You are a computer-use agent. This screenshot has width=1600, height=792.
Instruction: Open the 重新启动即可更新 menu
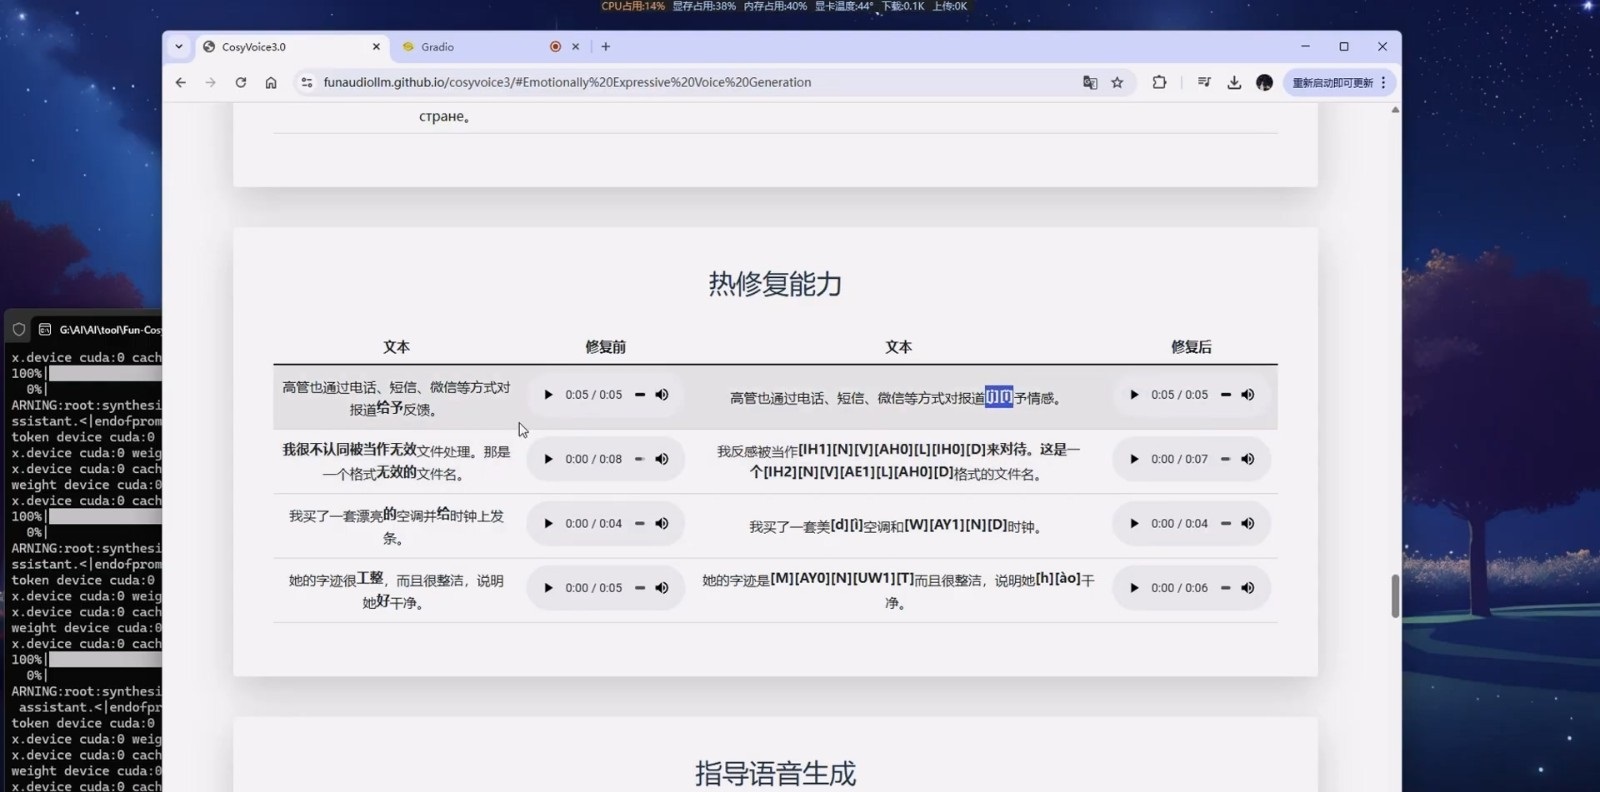1339,83
